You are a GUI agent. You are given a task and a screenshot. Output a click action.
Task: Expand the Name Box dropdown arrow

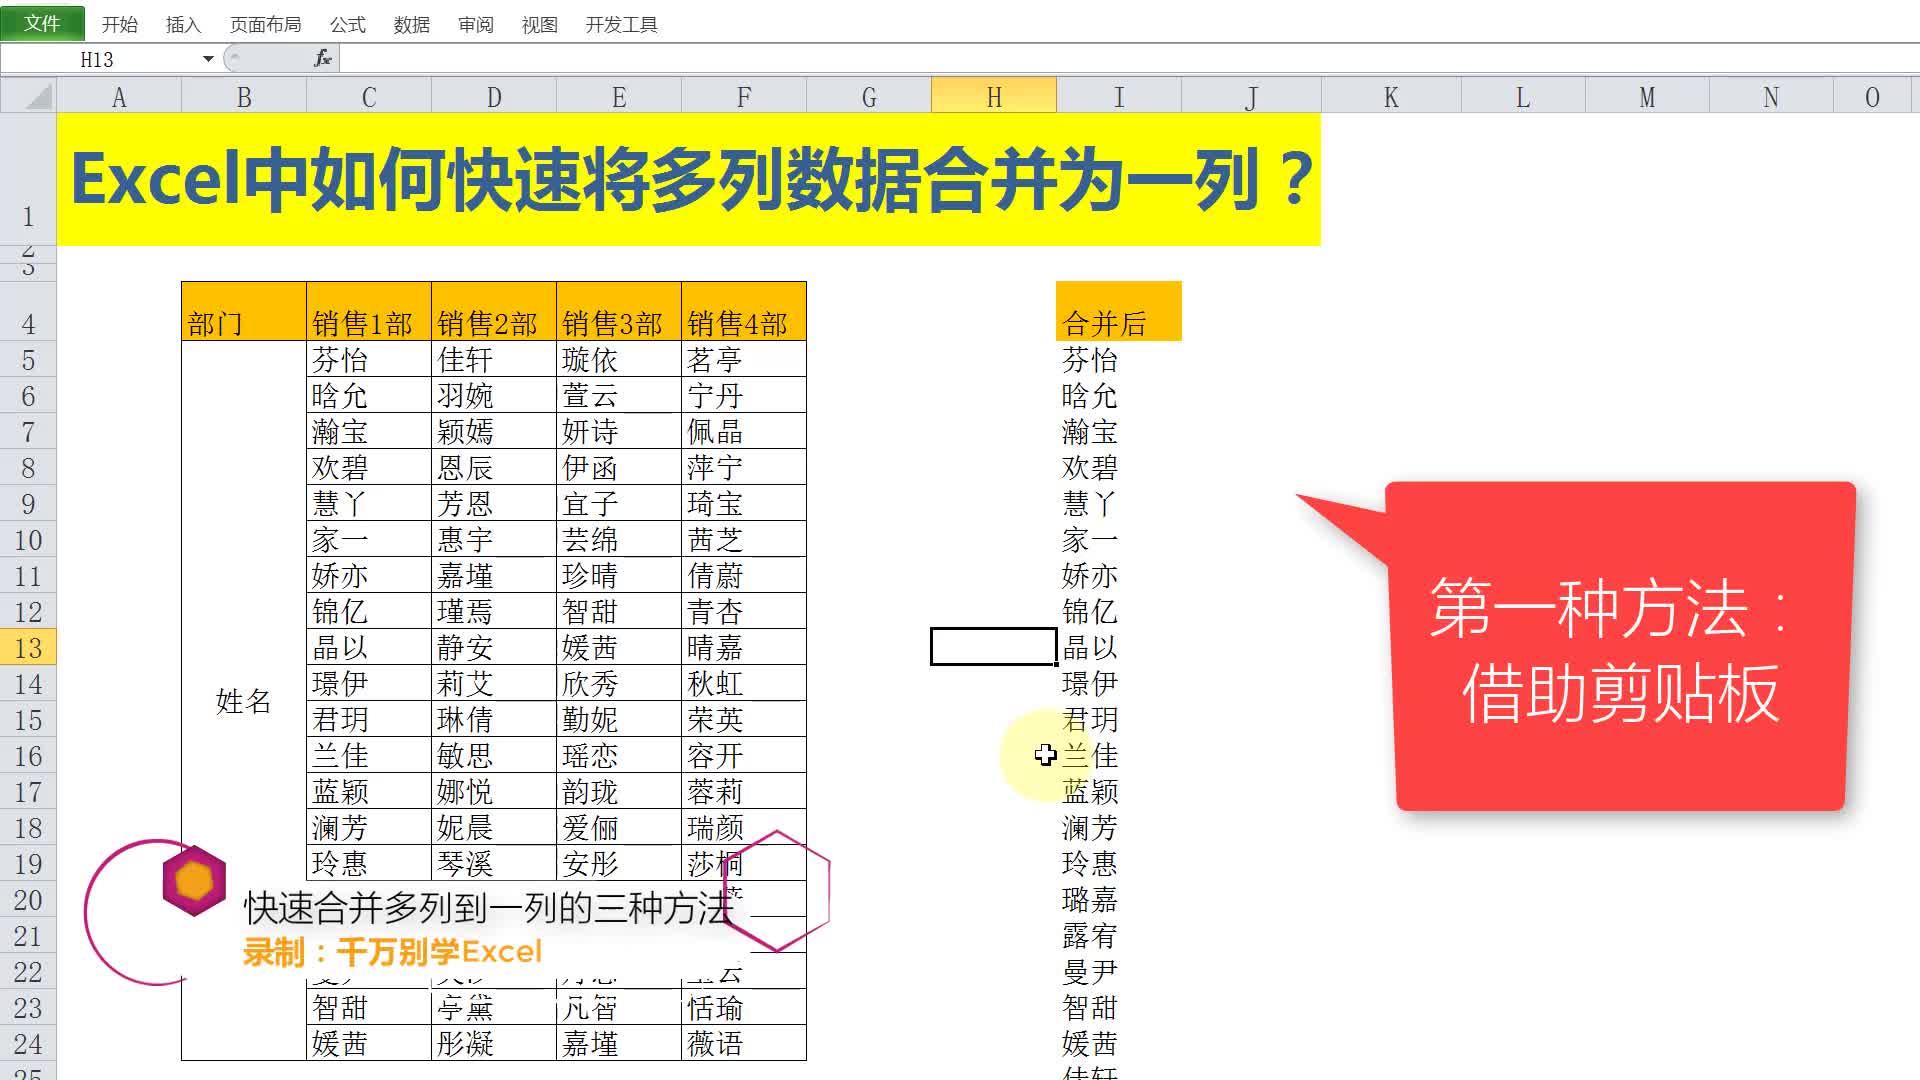pyautogui.click(x=208, y=59)
